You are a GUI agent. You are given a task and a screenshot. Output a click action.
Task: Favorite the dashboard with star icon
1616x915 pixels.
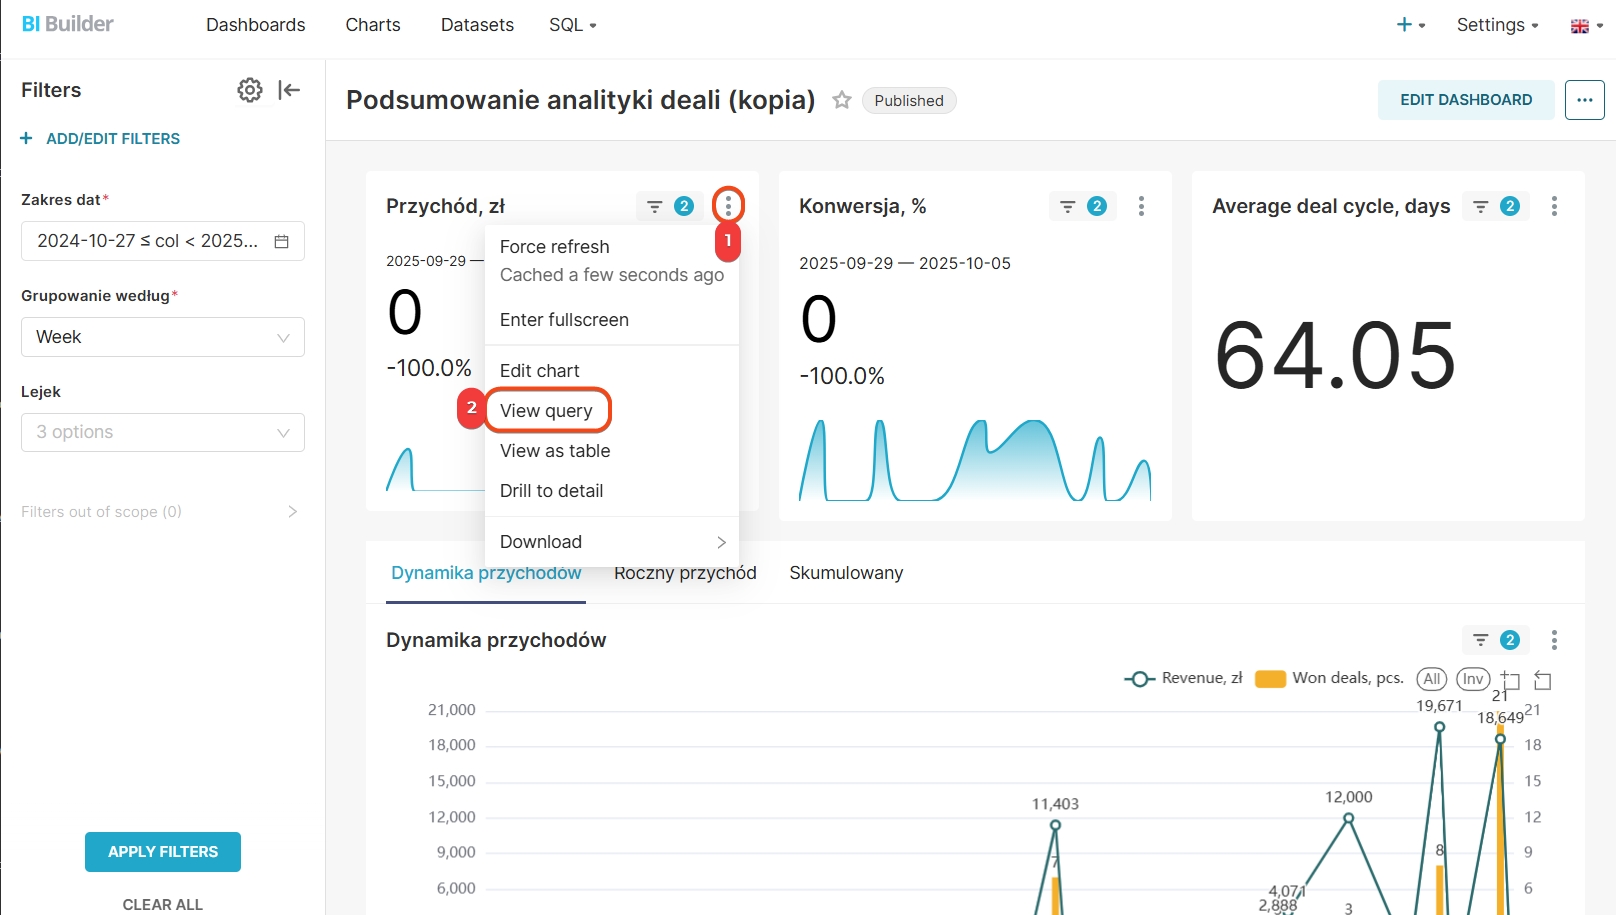click(842, 100)
